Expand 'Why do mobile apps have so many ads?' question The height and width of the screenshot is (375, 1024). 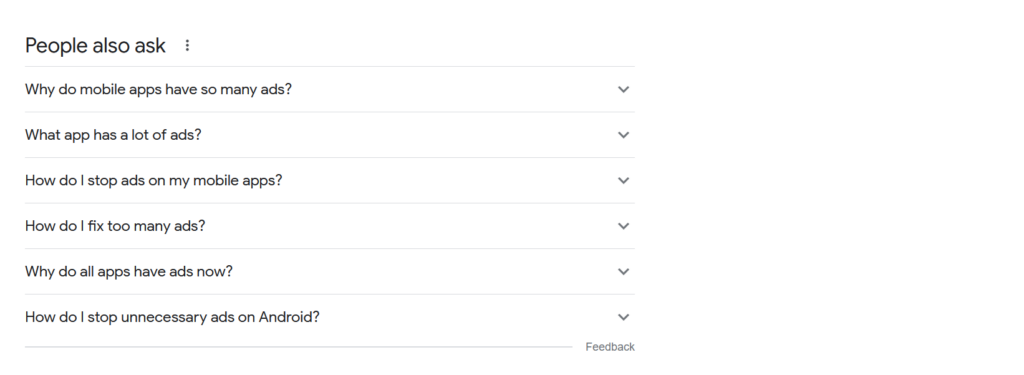[329, 90]
